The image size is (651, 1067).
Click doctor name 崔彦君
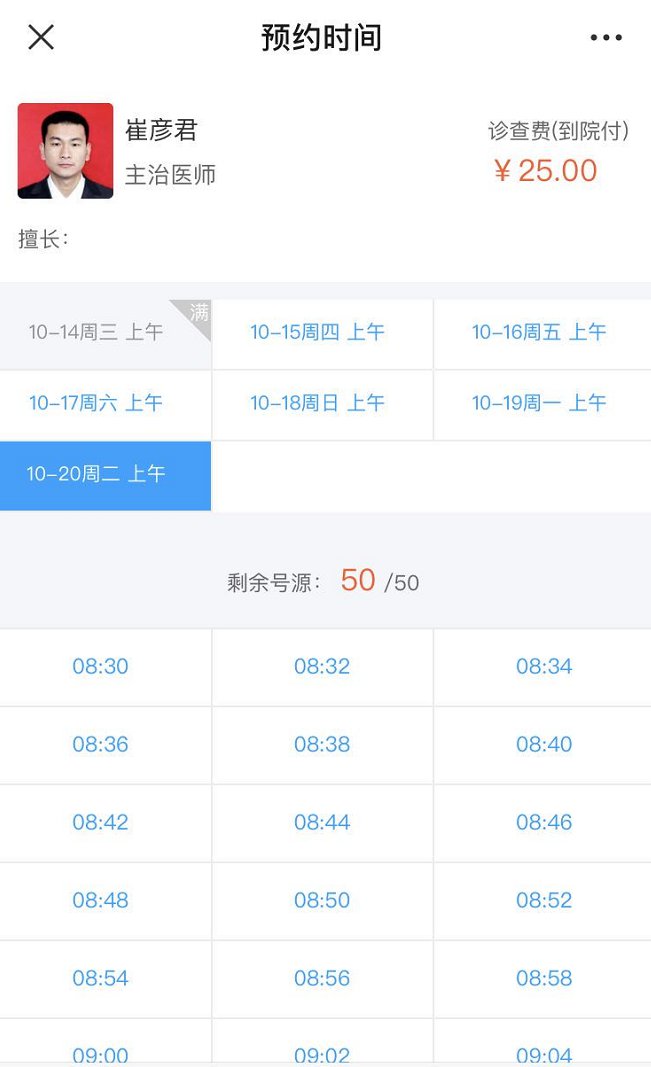coord(162,130)
